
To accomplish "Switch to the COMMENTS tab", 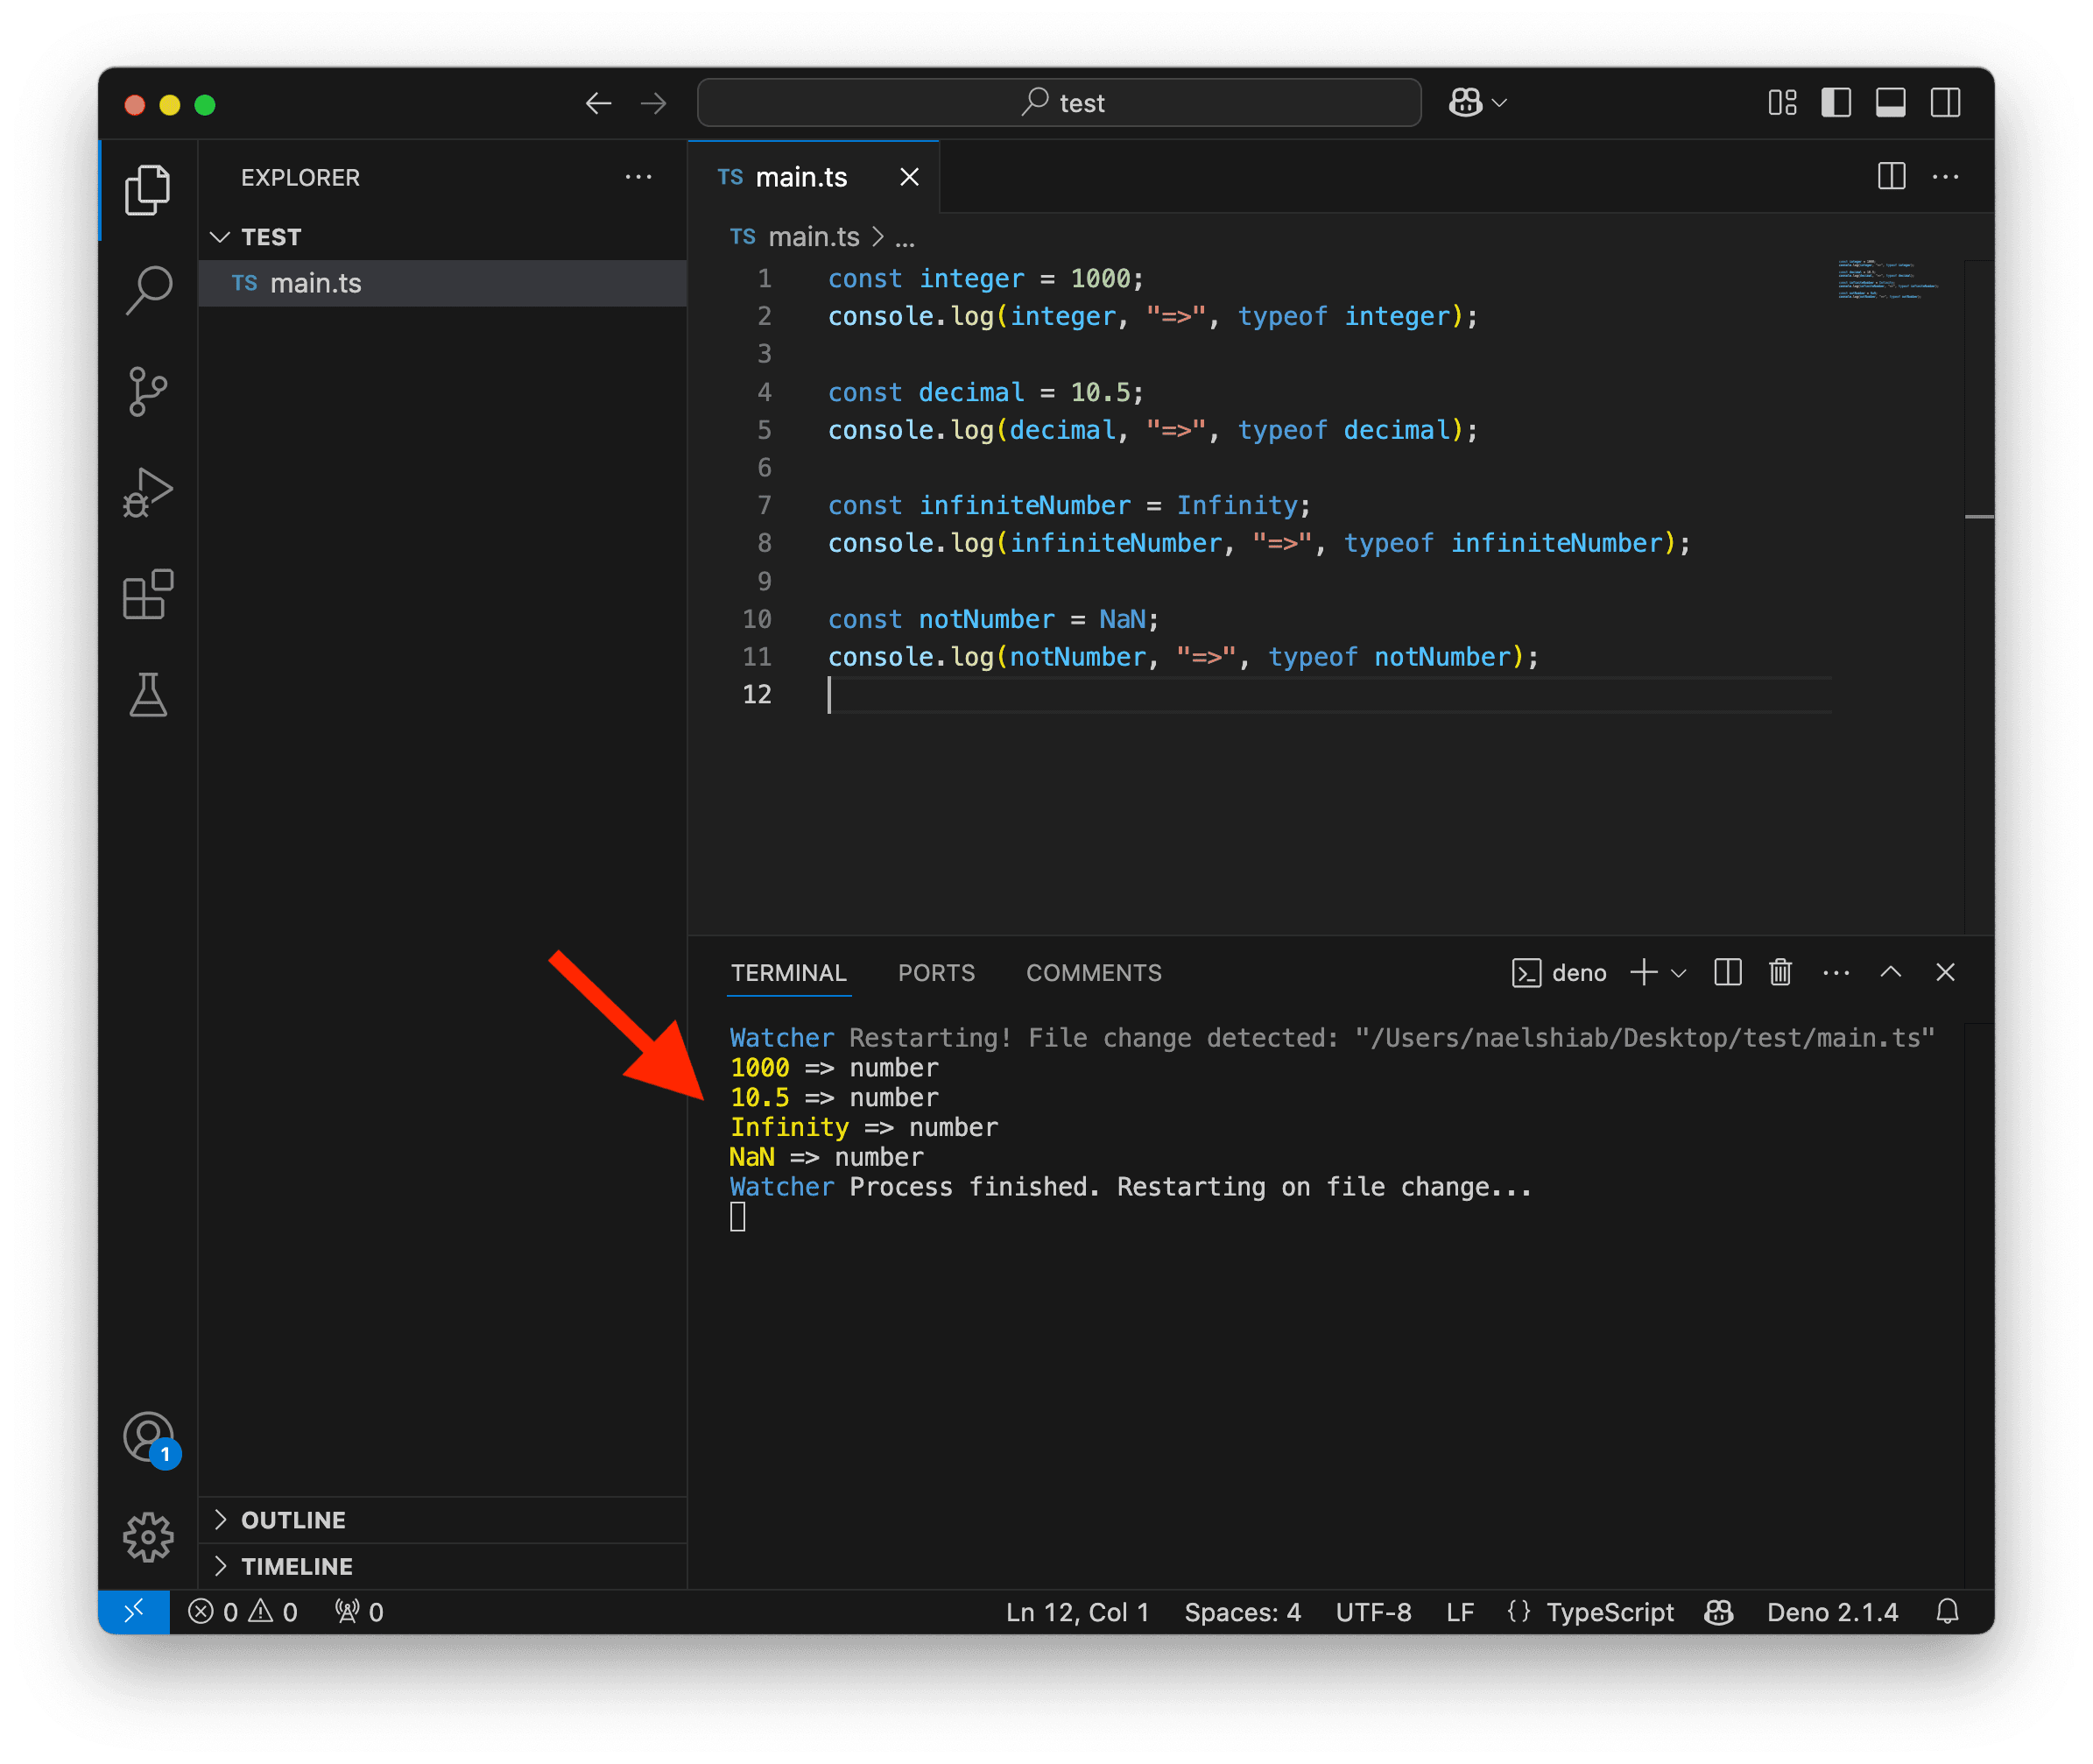I will click(x=1093, y=973).
